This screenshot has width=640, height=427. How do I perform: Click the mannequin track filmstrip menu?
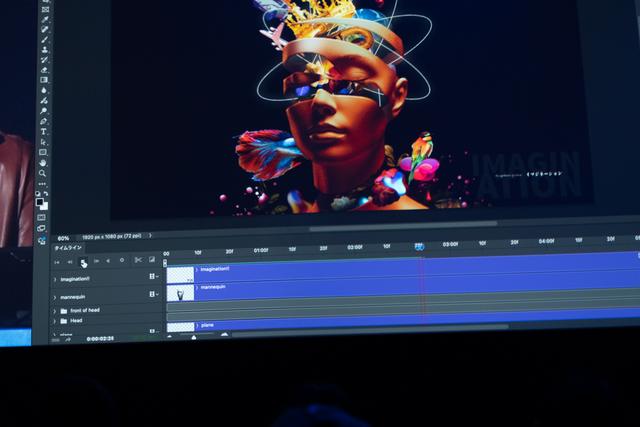point(153,294)
